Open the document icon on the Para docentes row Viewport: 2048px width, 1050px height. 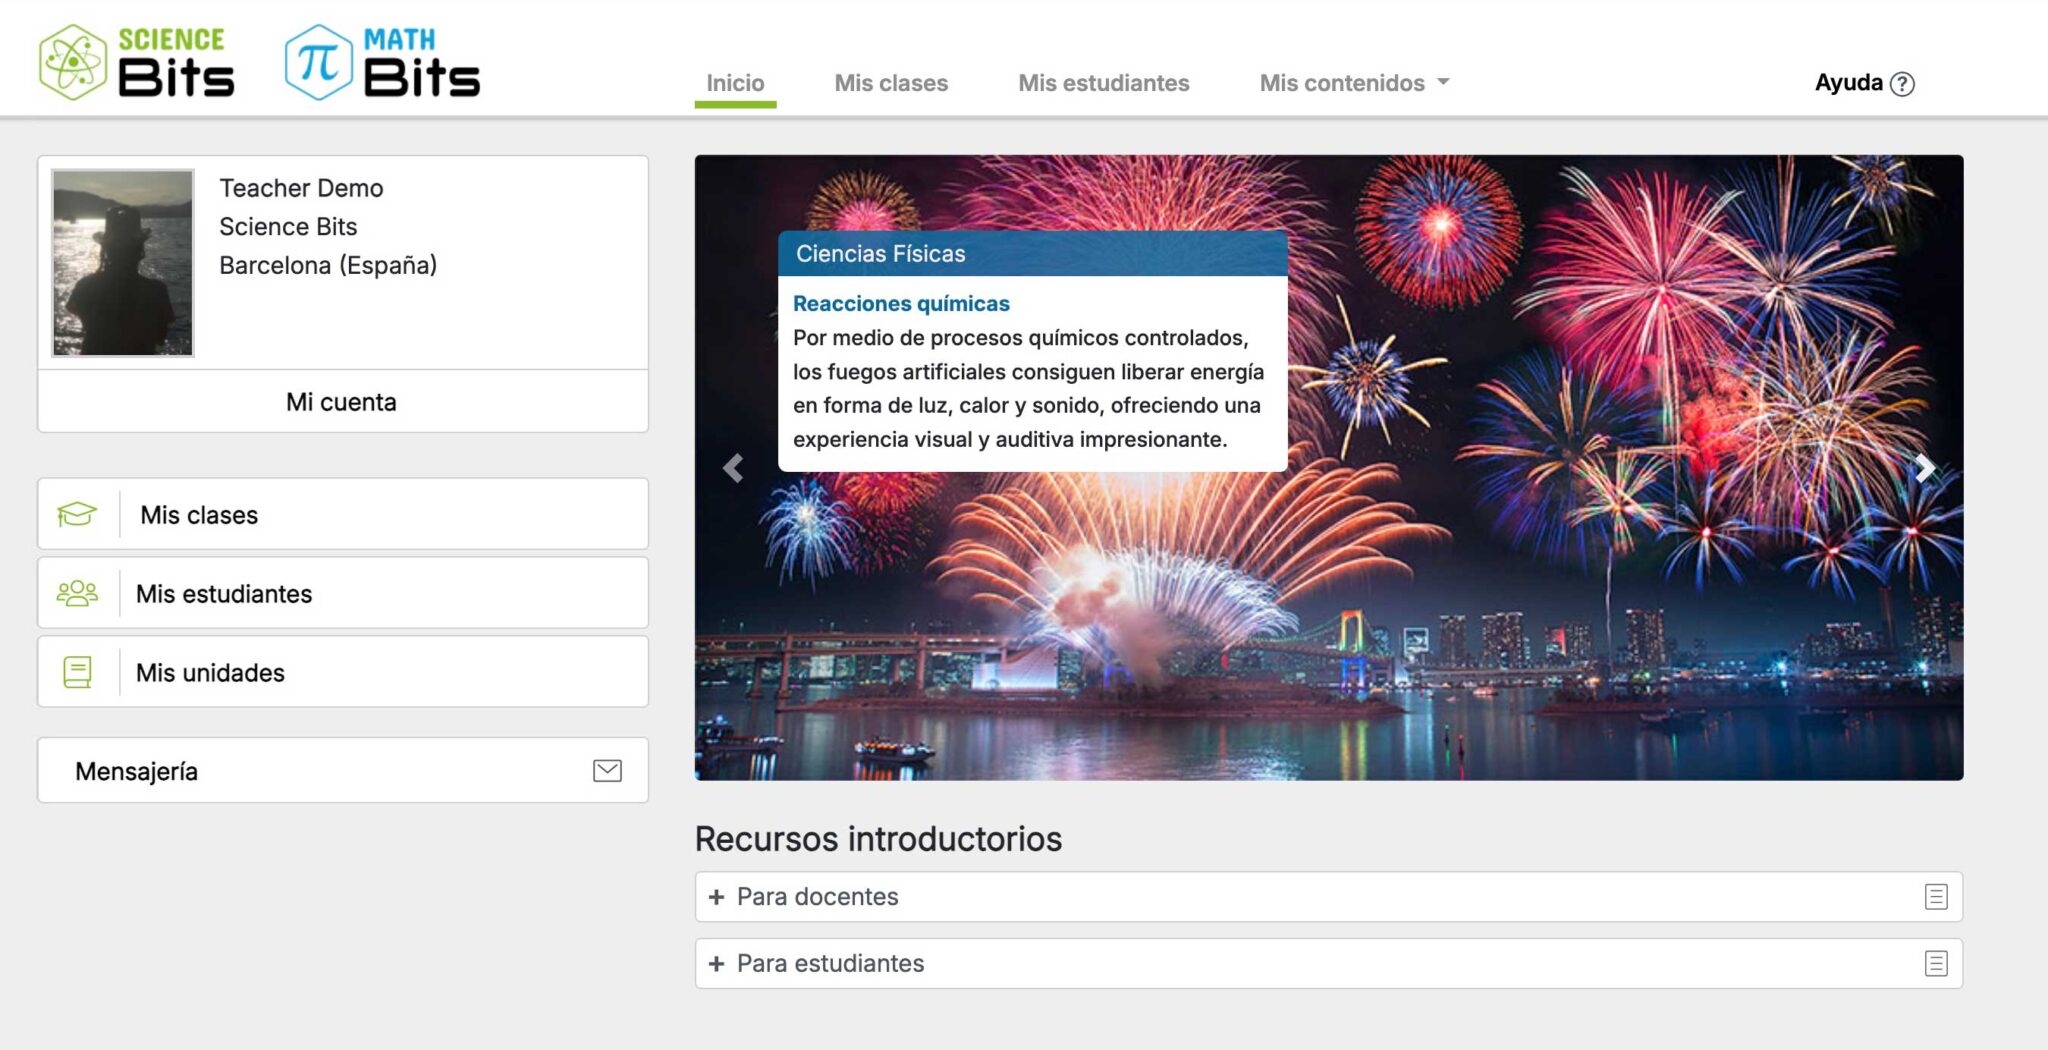point(1938,897)
